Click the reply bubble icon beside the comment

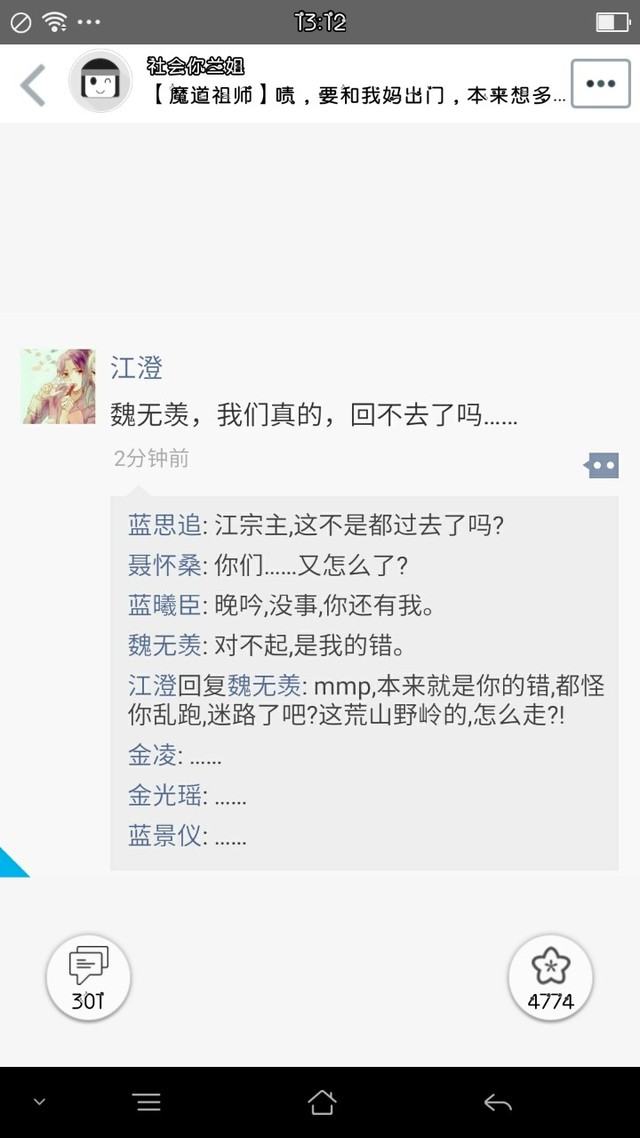(602, 465)
